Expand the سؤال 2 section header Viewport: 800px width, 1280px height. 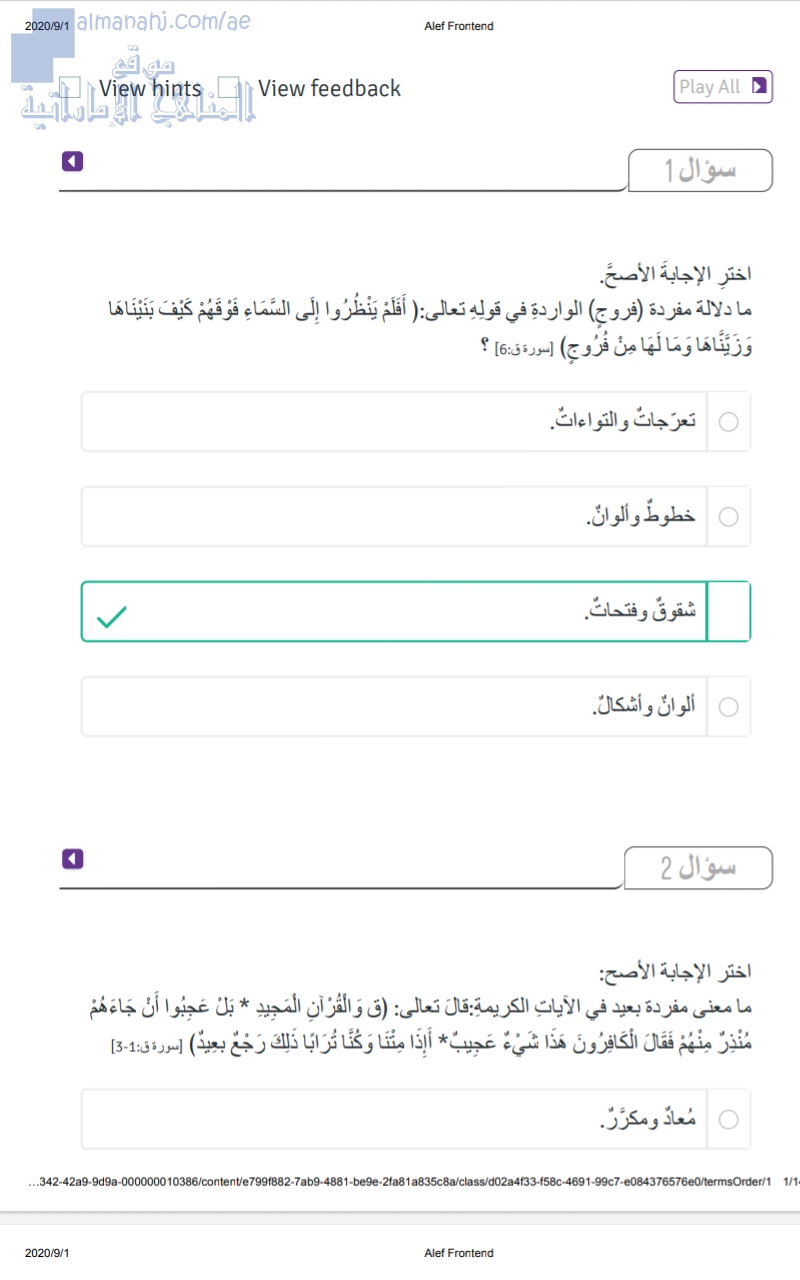pos(699,868)
